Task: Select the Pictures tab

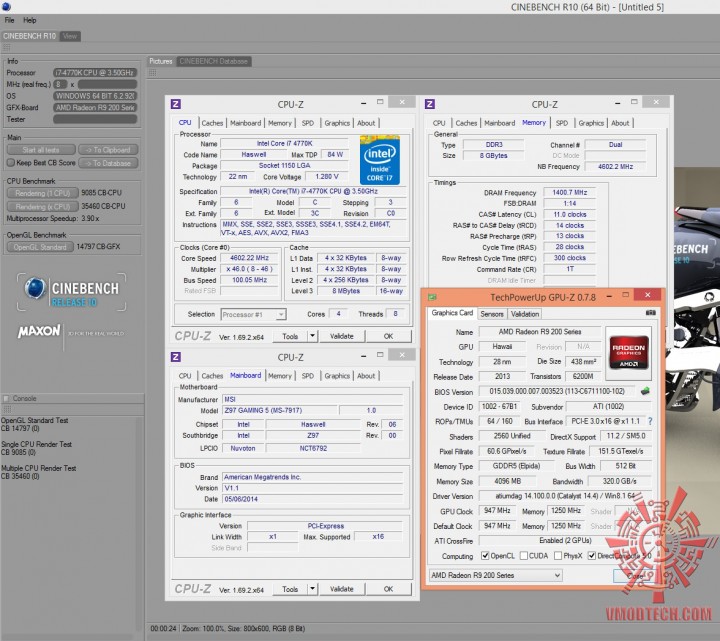Action: pos(161,61)
